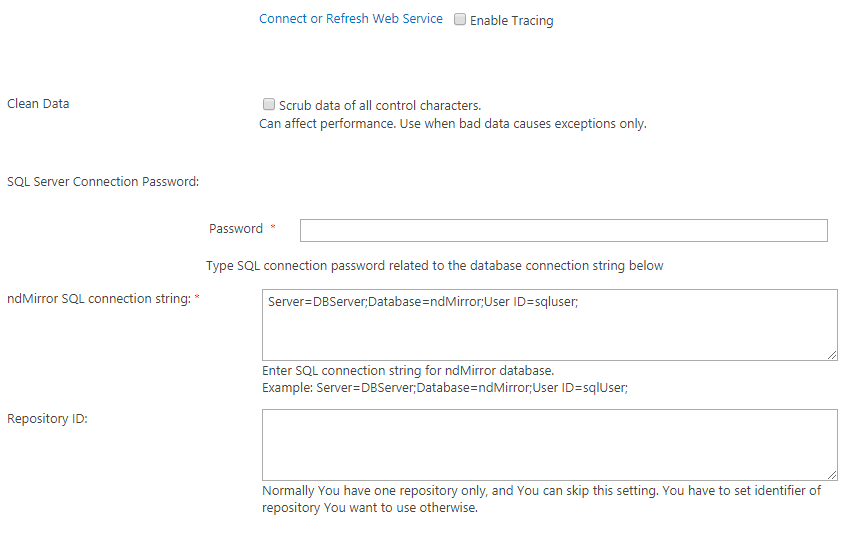The image size is (856, 545).
Task: Grab the connection string textbox resize handle
Action: (832, 355)
